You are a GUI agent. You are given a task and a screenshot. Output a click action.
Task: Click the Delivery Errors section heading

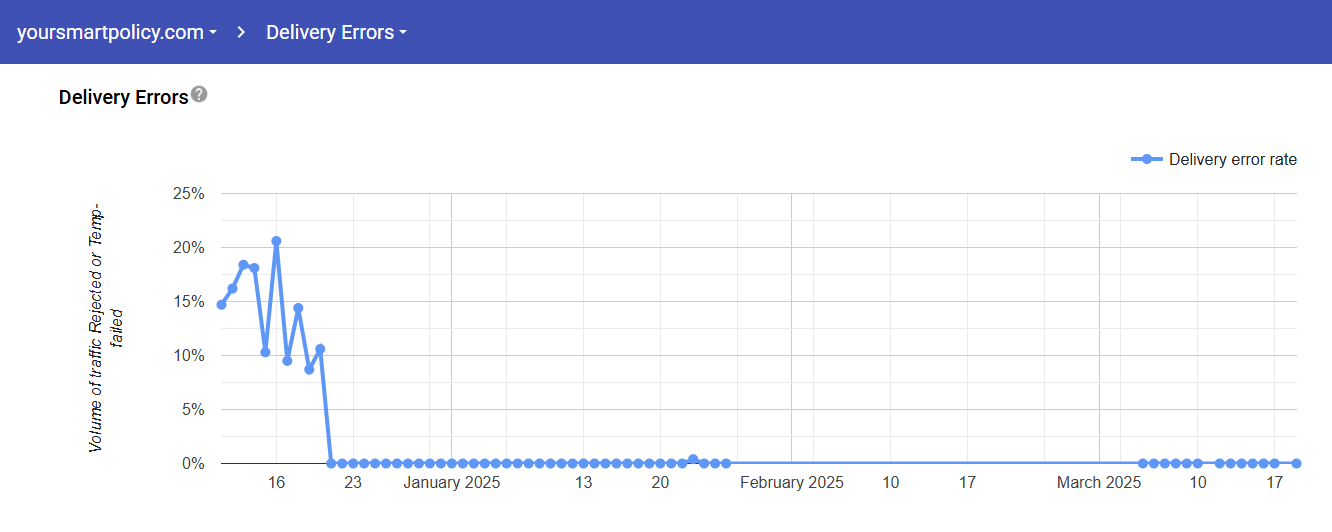(123, 97)
